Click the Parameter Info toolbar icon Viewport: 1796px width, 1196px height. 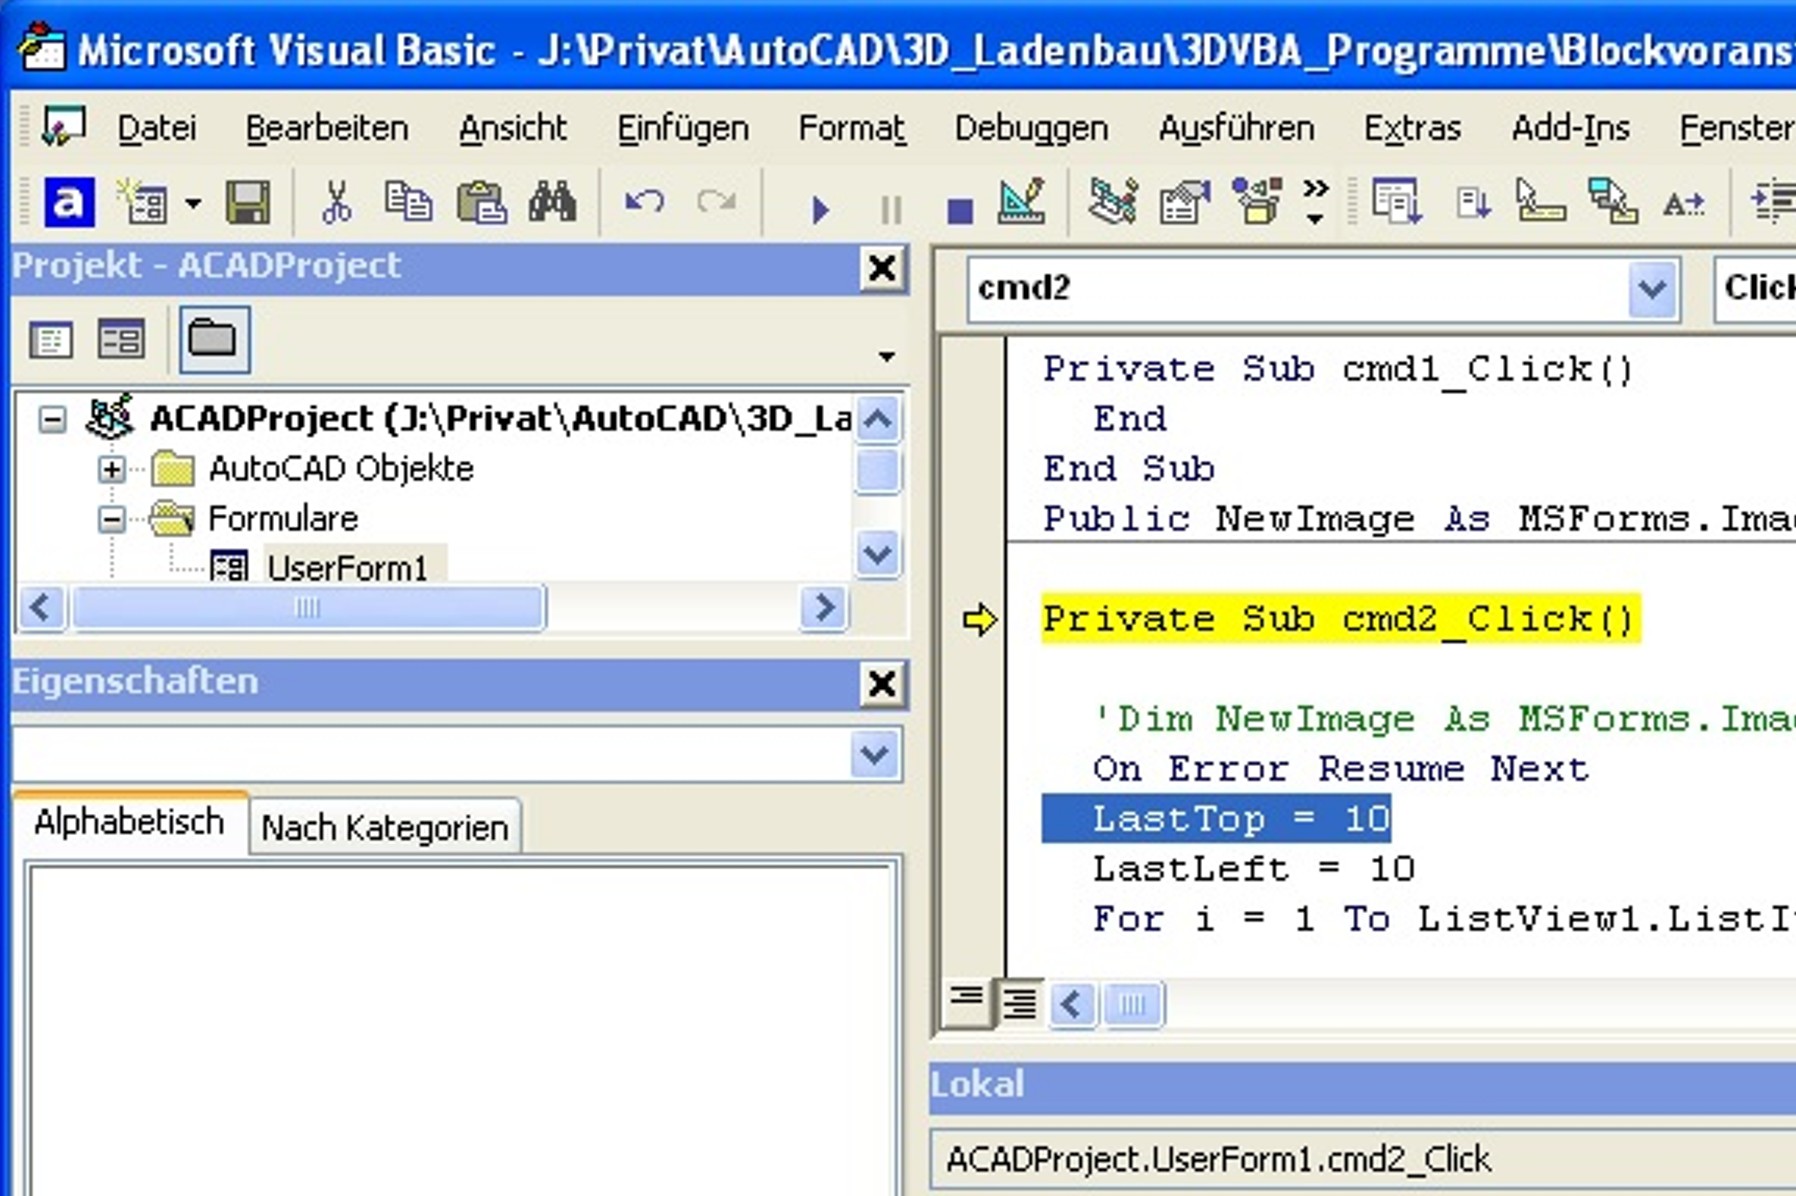point(1612,204)
